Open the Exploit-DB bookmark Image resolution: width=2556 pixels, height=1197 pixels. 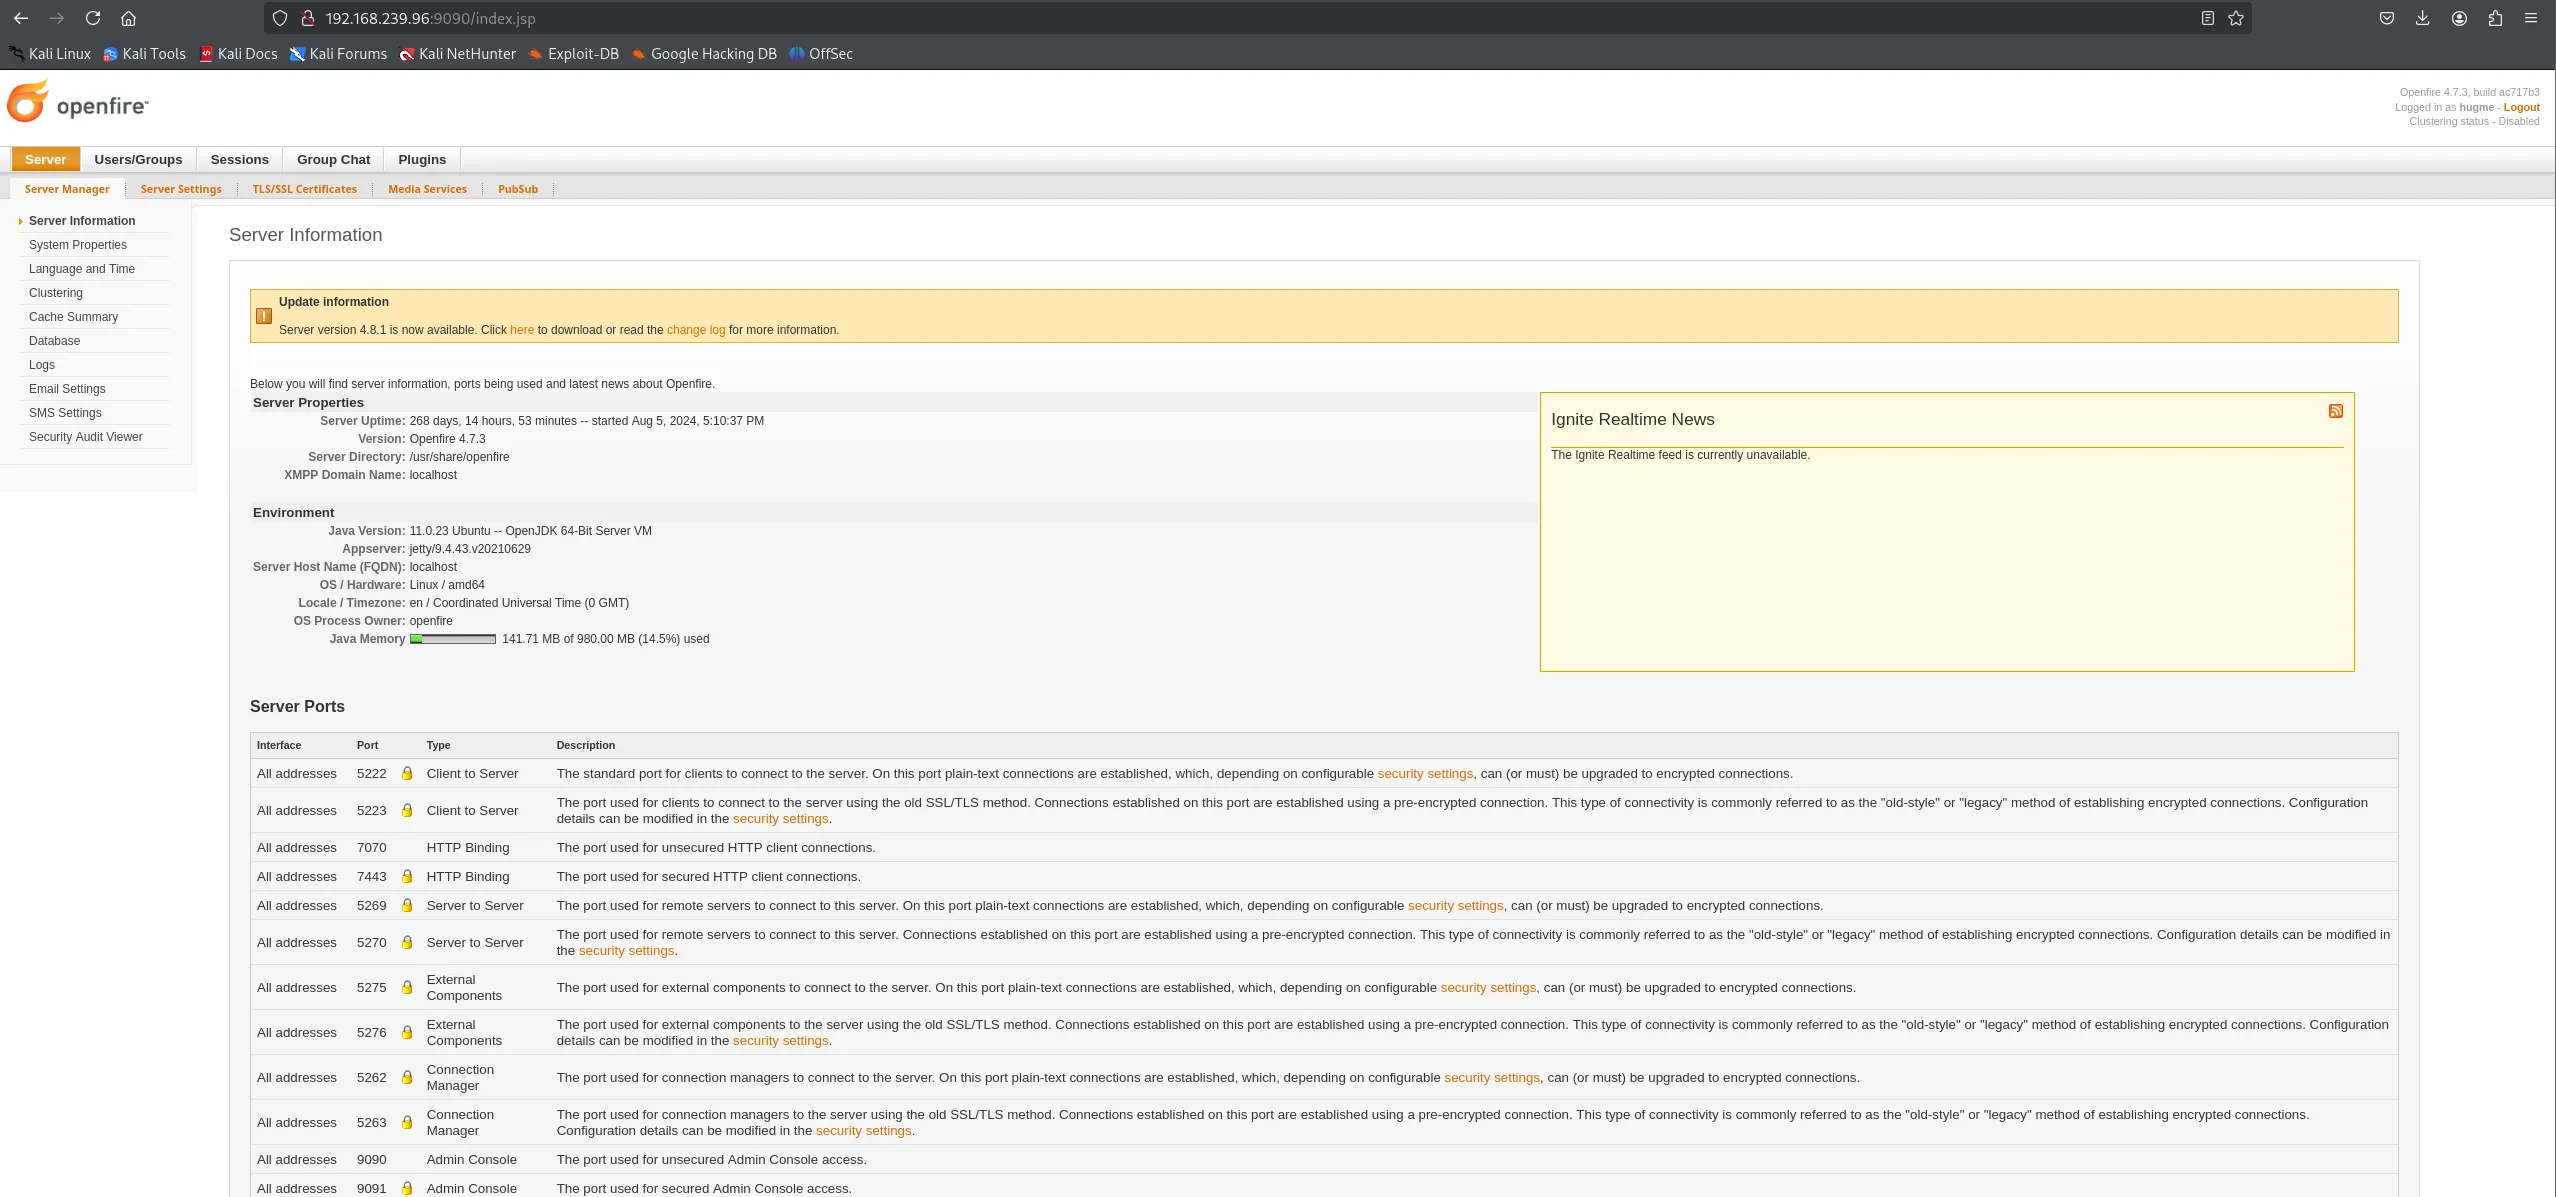(x=574, y=54)
